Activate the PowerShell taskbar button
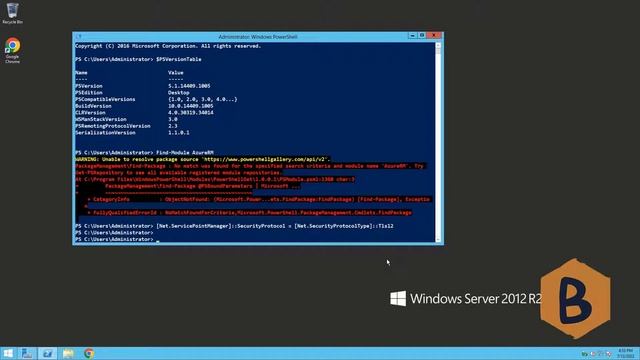Viewport: 640px width, 360px height. (x=47, y=353)
